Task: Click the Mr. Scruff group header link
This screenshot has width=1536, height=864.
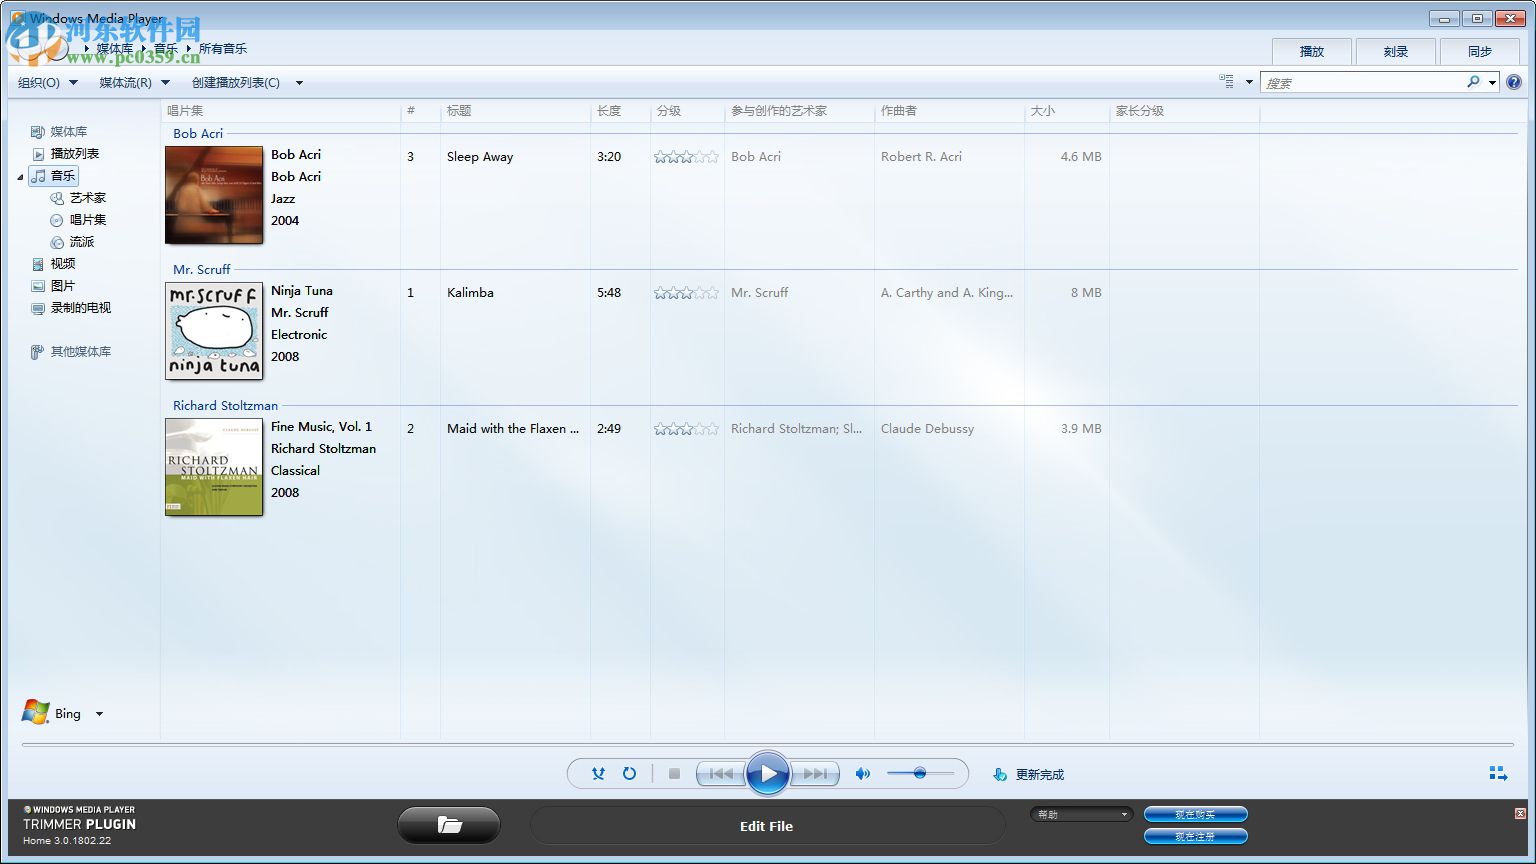Action: (x=202, y=270)
